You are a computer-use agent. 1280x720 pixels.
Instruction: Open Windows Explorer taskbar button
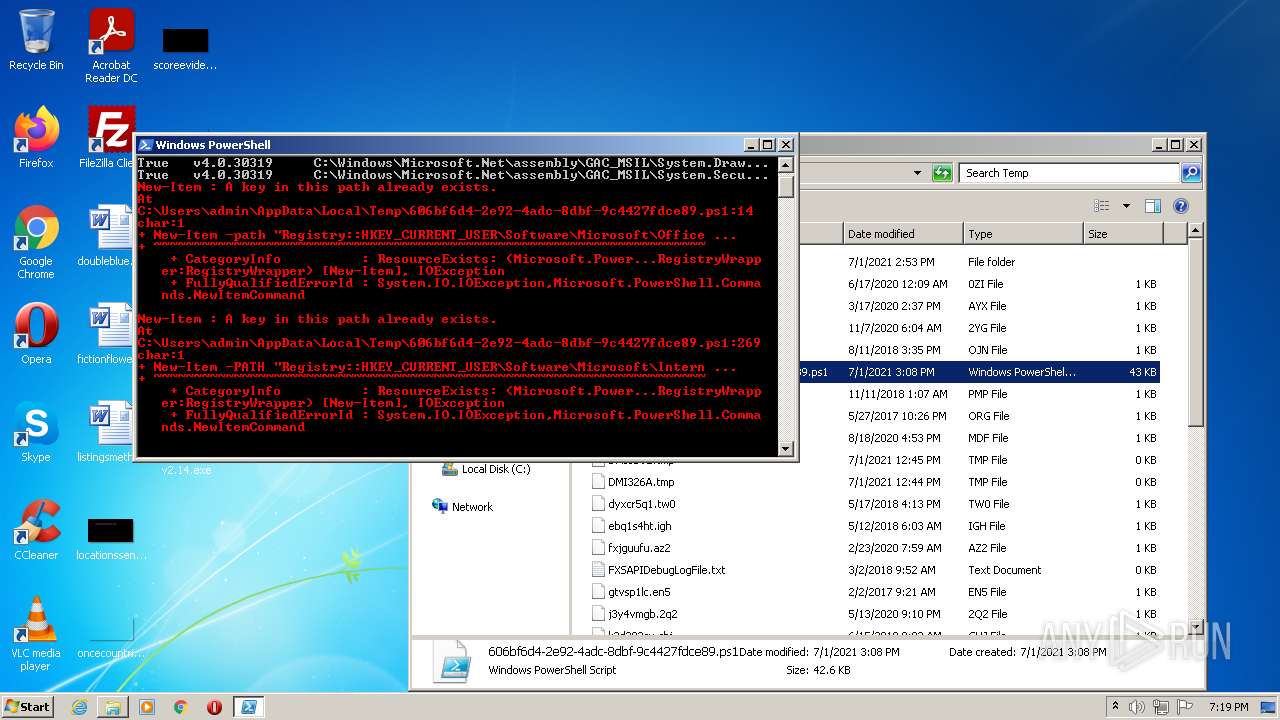click(113, 707)
